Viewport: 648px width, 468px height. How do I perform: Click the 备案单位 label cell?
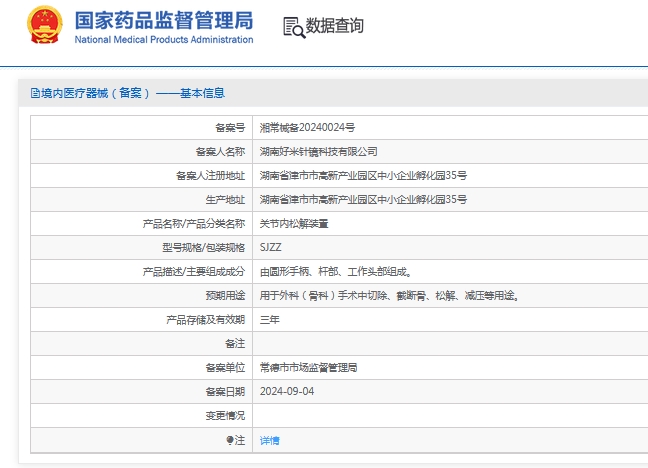(x=142, y=368)
